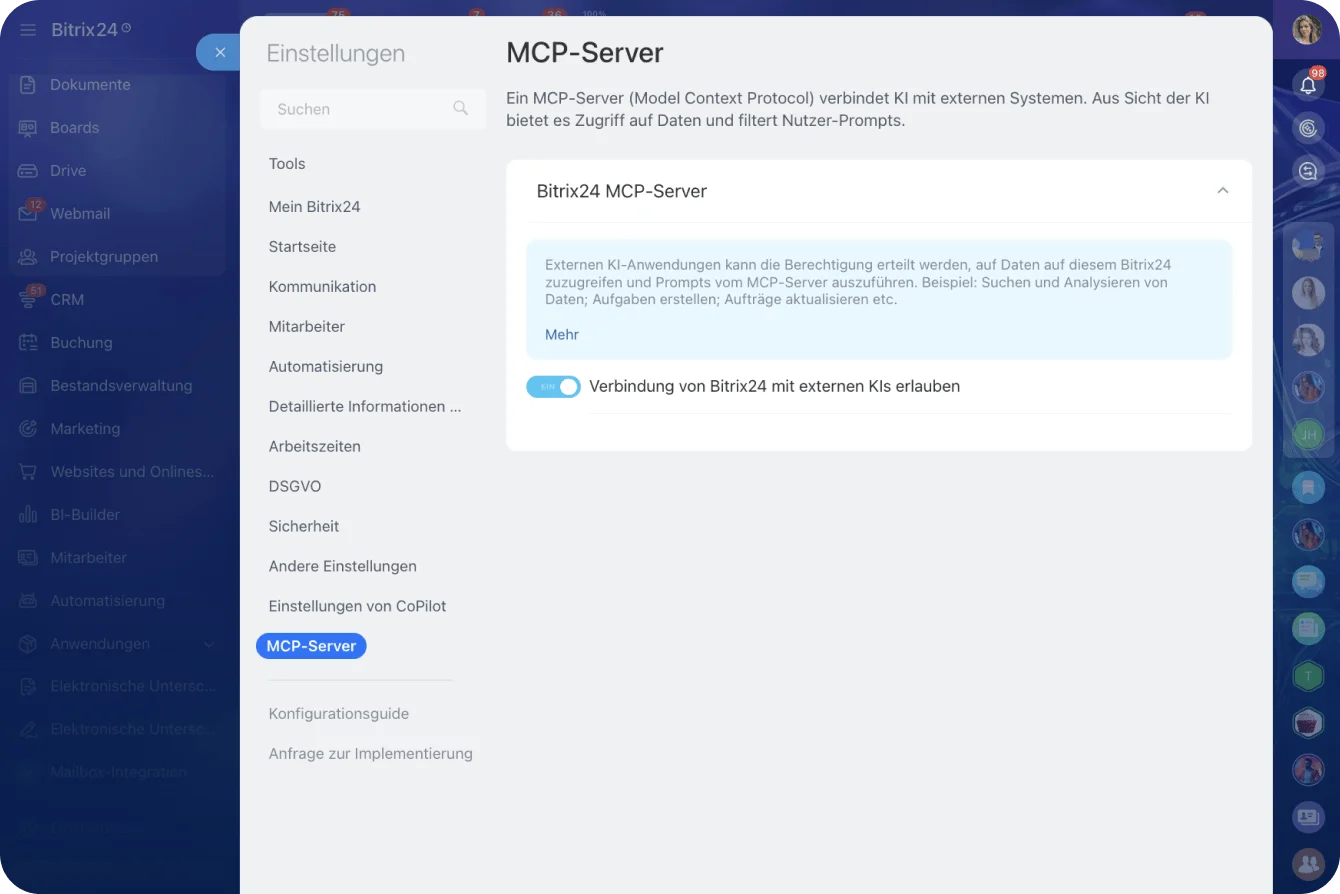Screen dimensions: 1340x894
Task: Click the Buchung calendar icon
Action: 28,343
